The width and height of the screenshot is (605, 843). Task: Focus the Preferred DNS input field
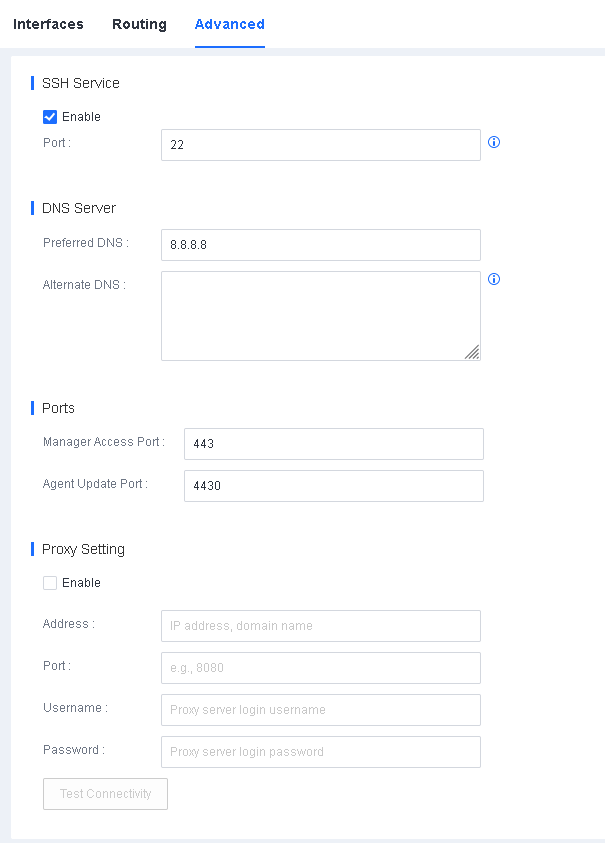(320, 245)
